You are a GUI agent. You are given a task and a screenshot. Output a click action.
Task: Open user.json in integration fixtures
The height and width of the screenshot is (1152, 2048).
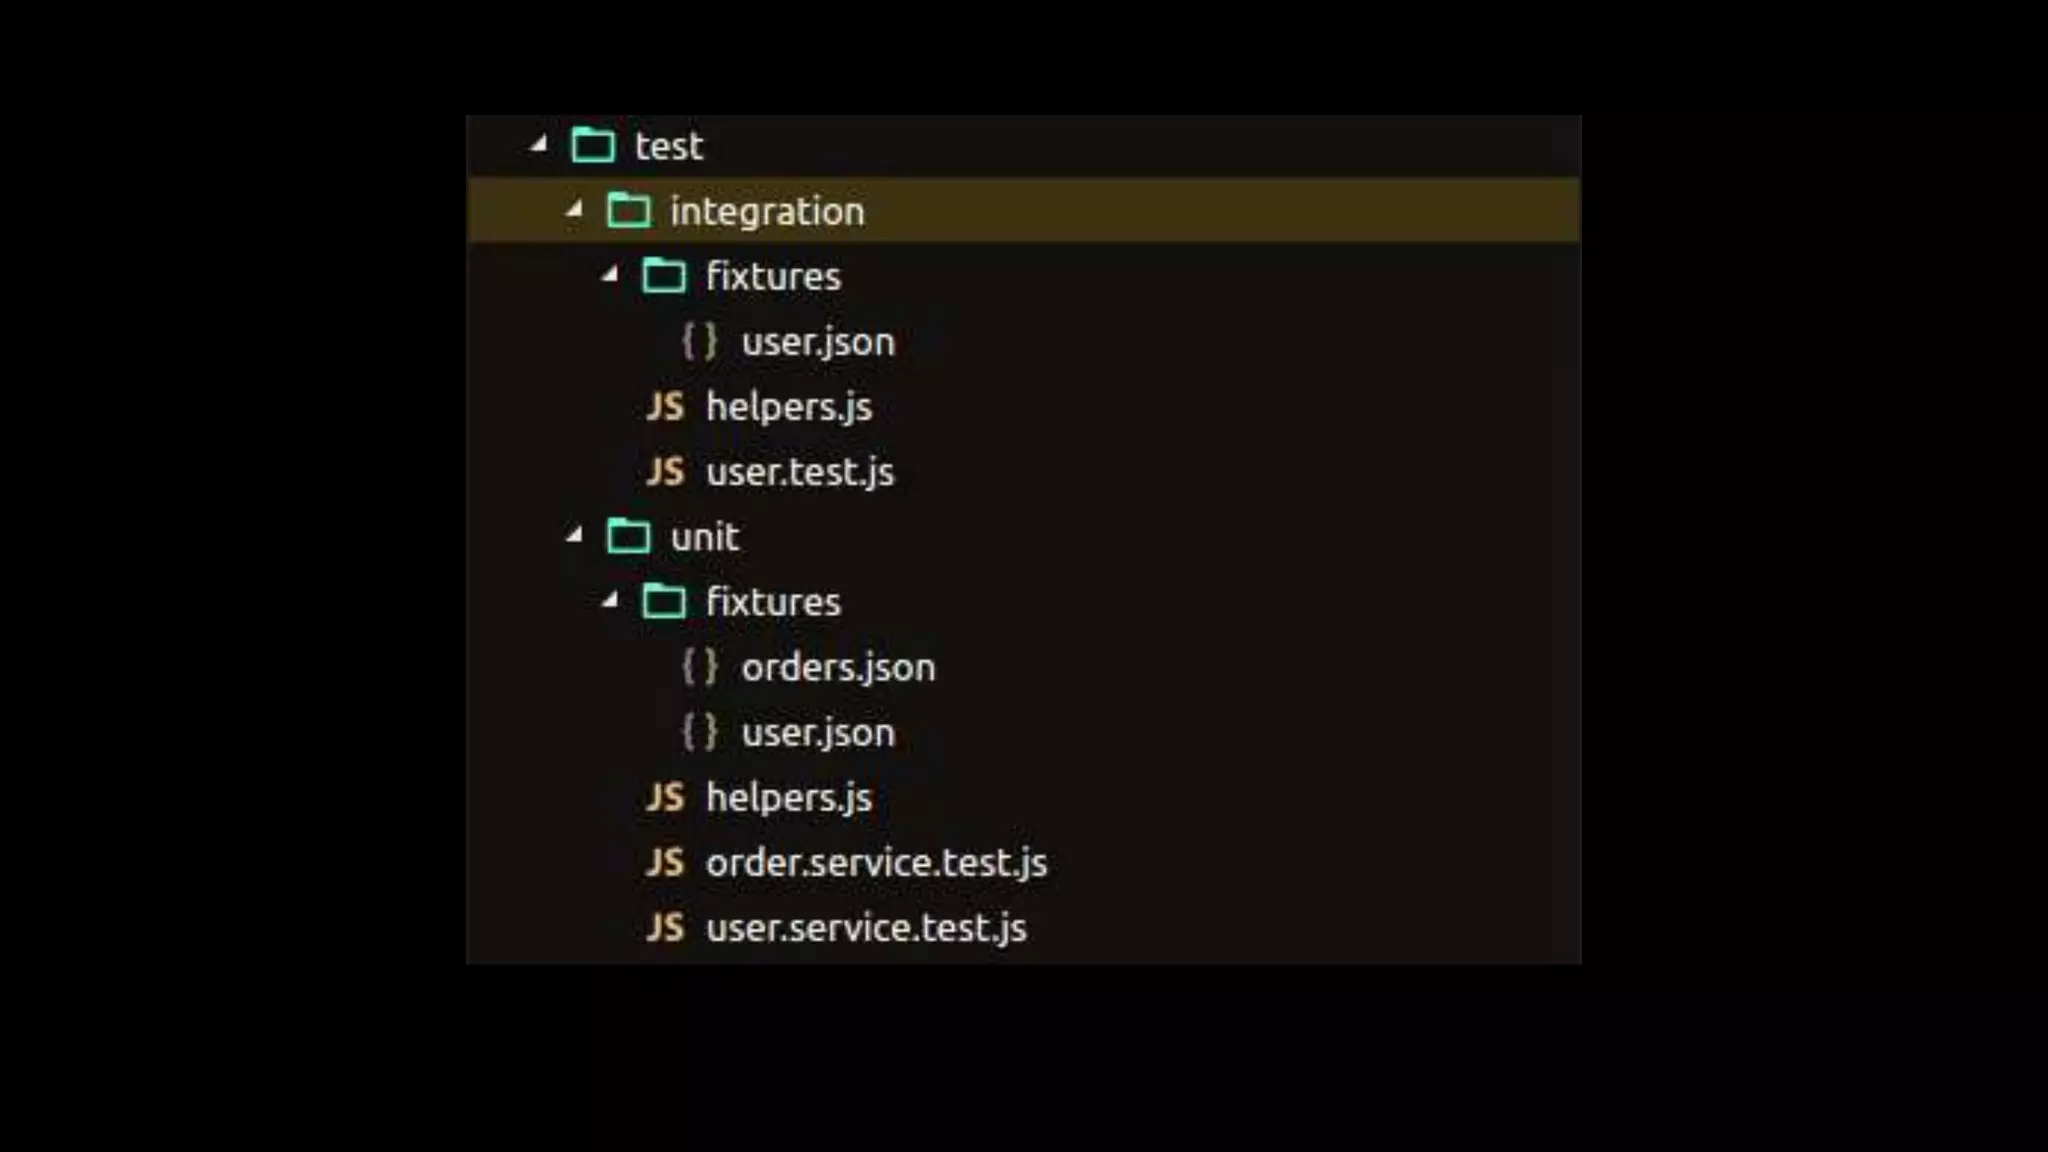pos(818,342)
